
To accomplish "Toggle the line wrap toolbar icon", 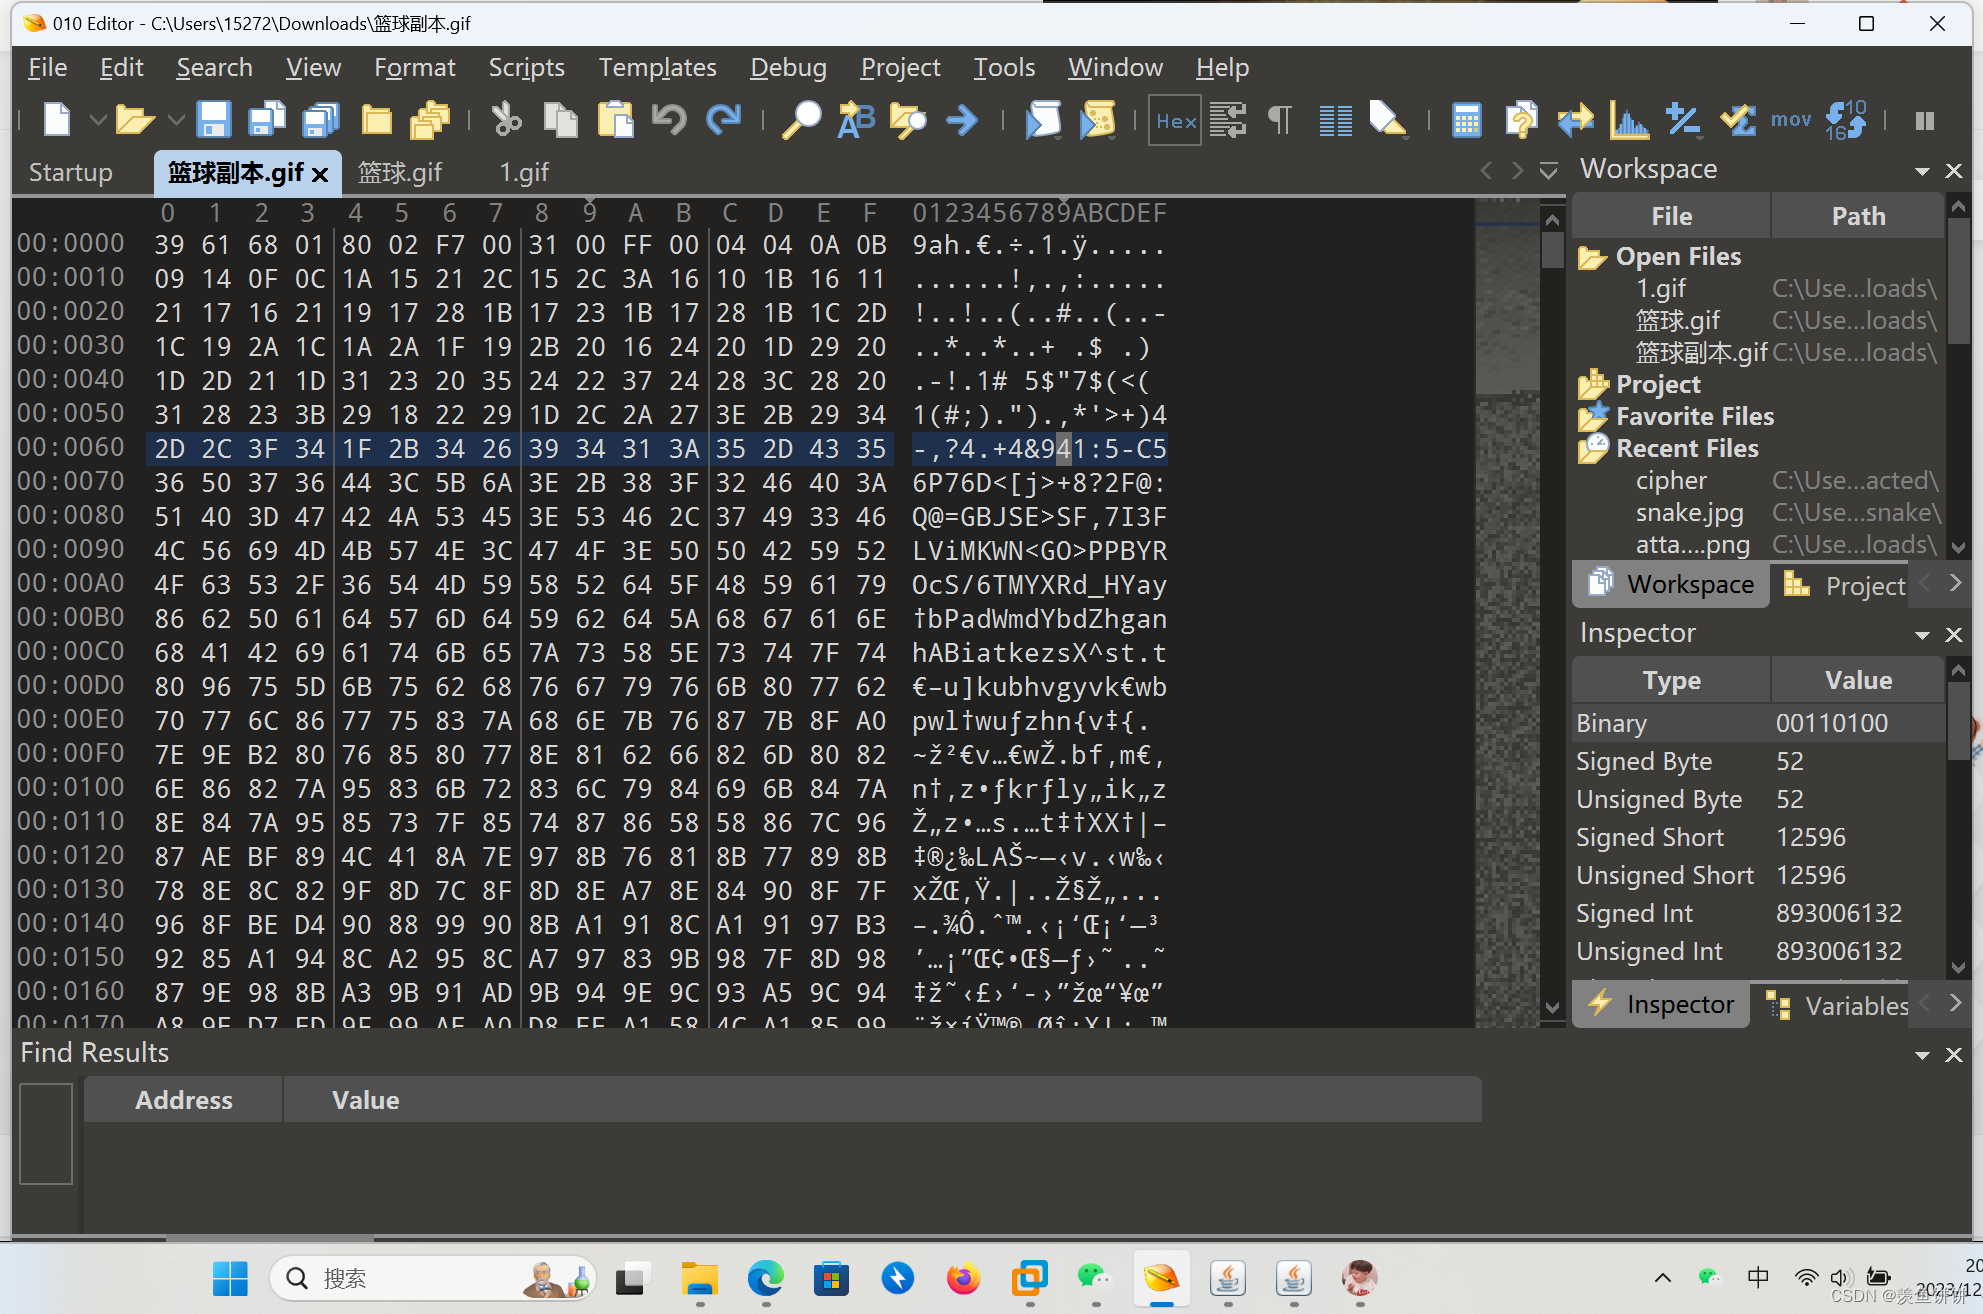I will (1228, 120).
